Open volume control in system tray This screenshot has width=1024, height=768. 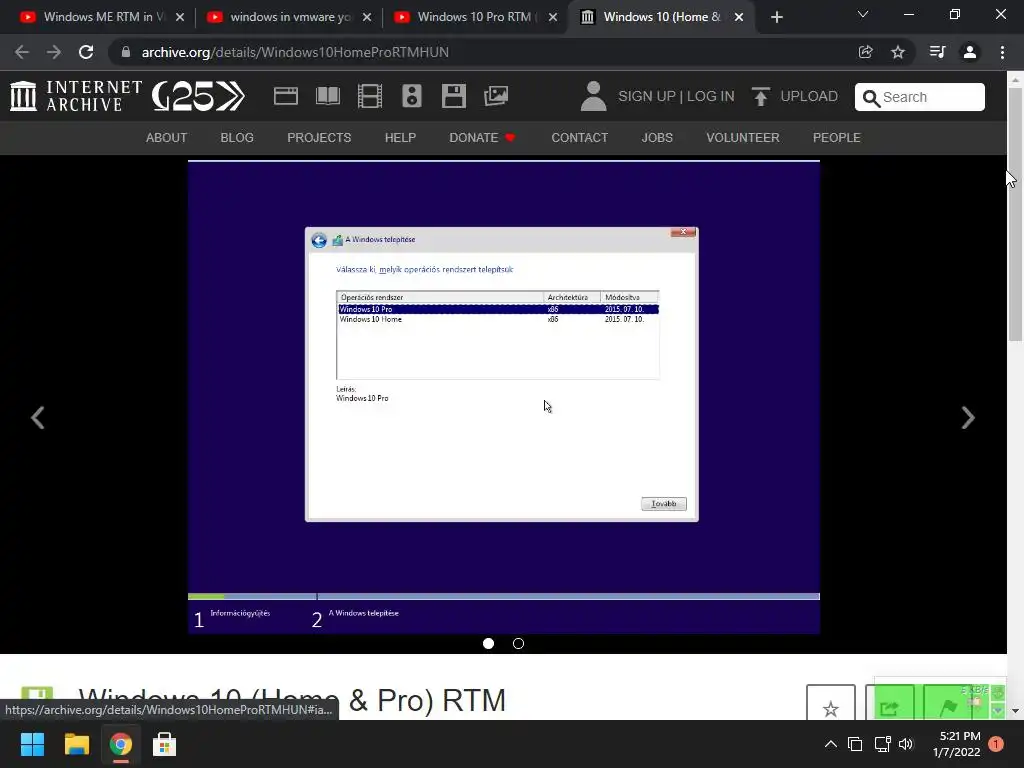906,744
